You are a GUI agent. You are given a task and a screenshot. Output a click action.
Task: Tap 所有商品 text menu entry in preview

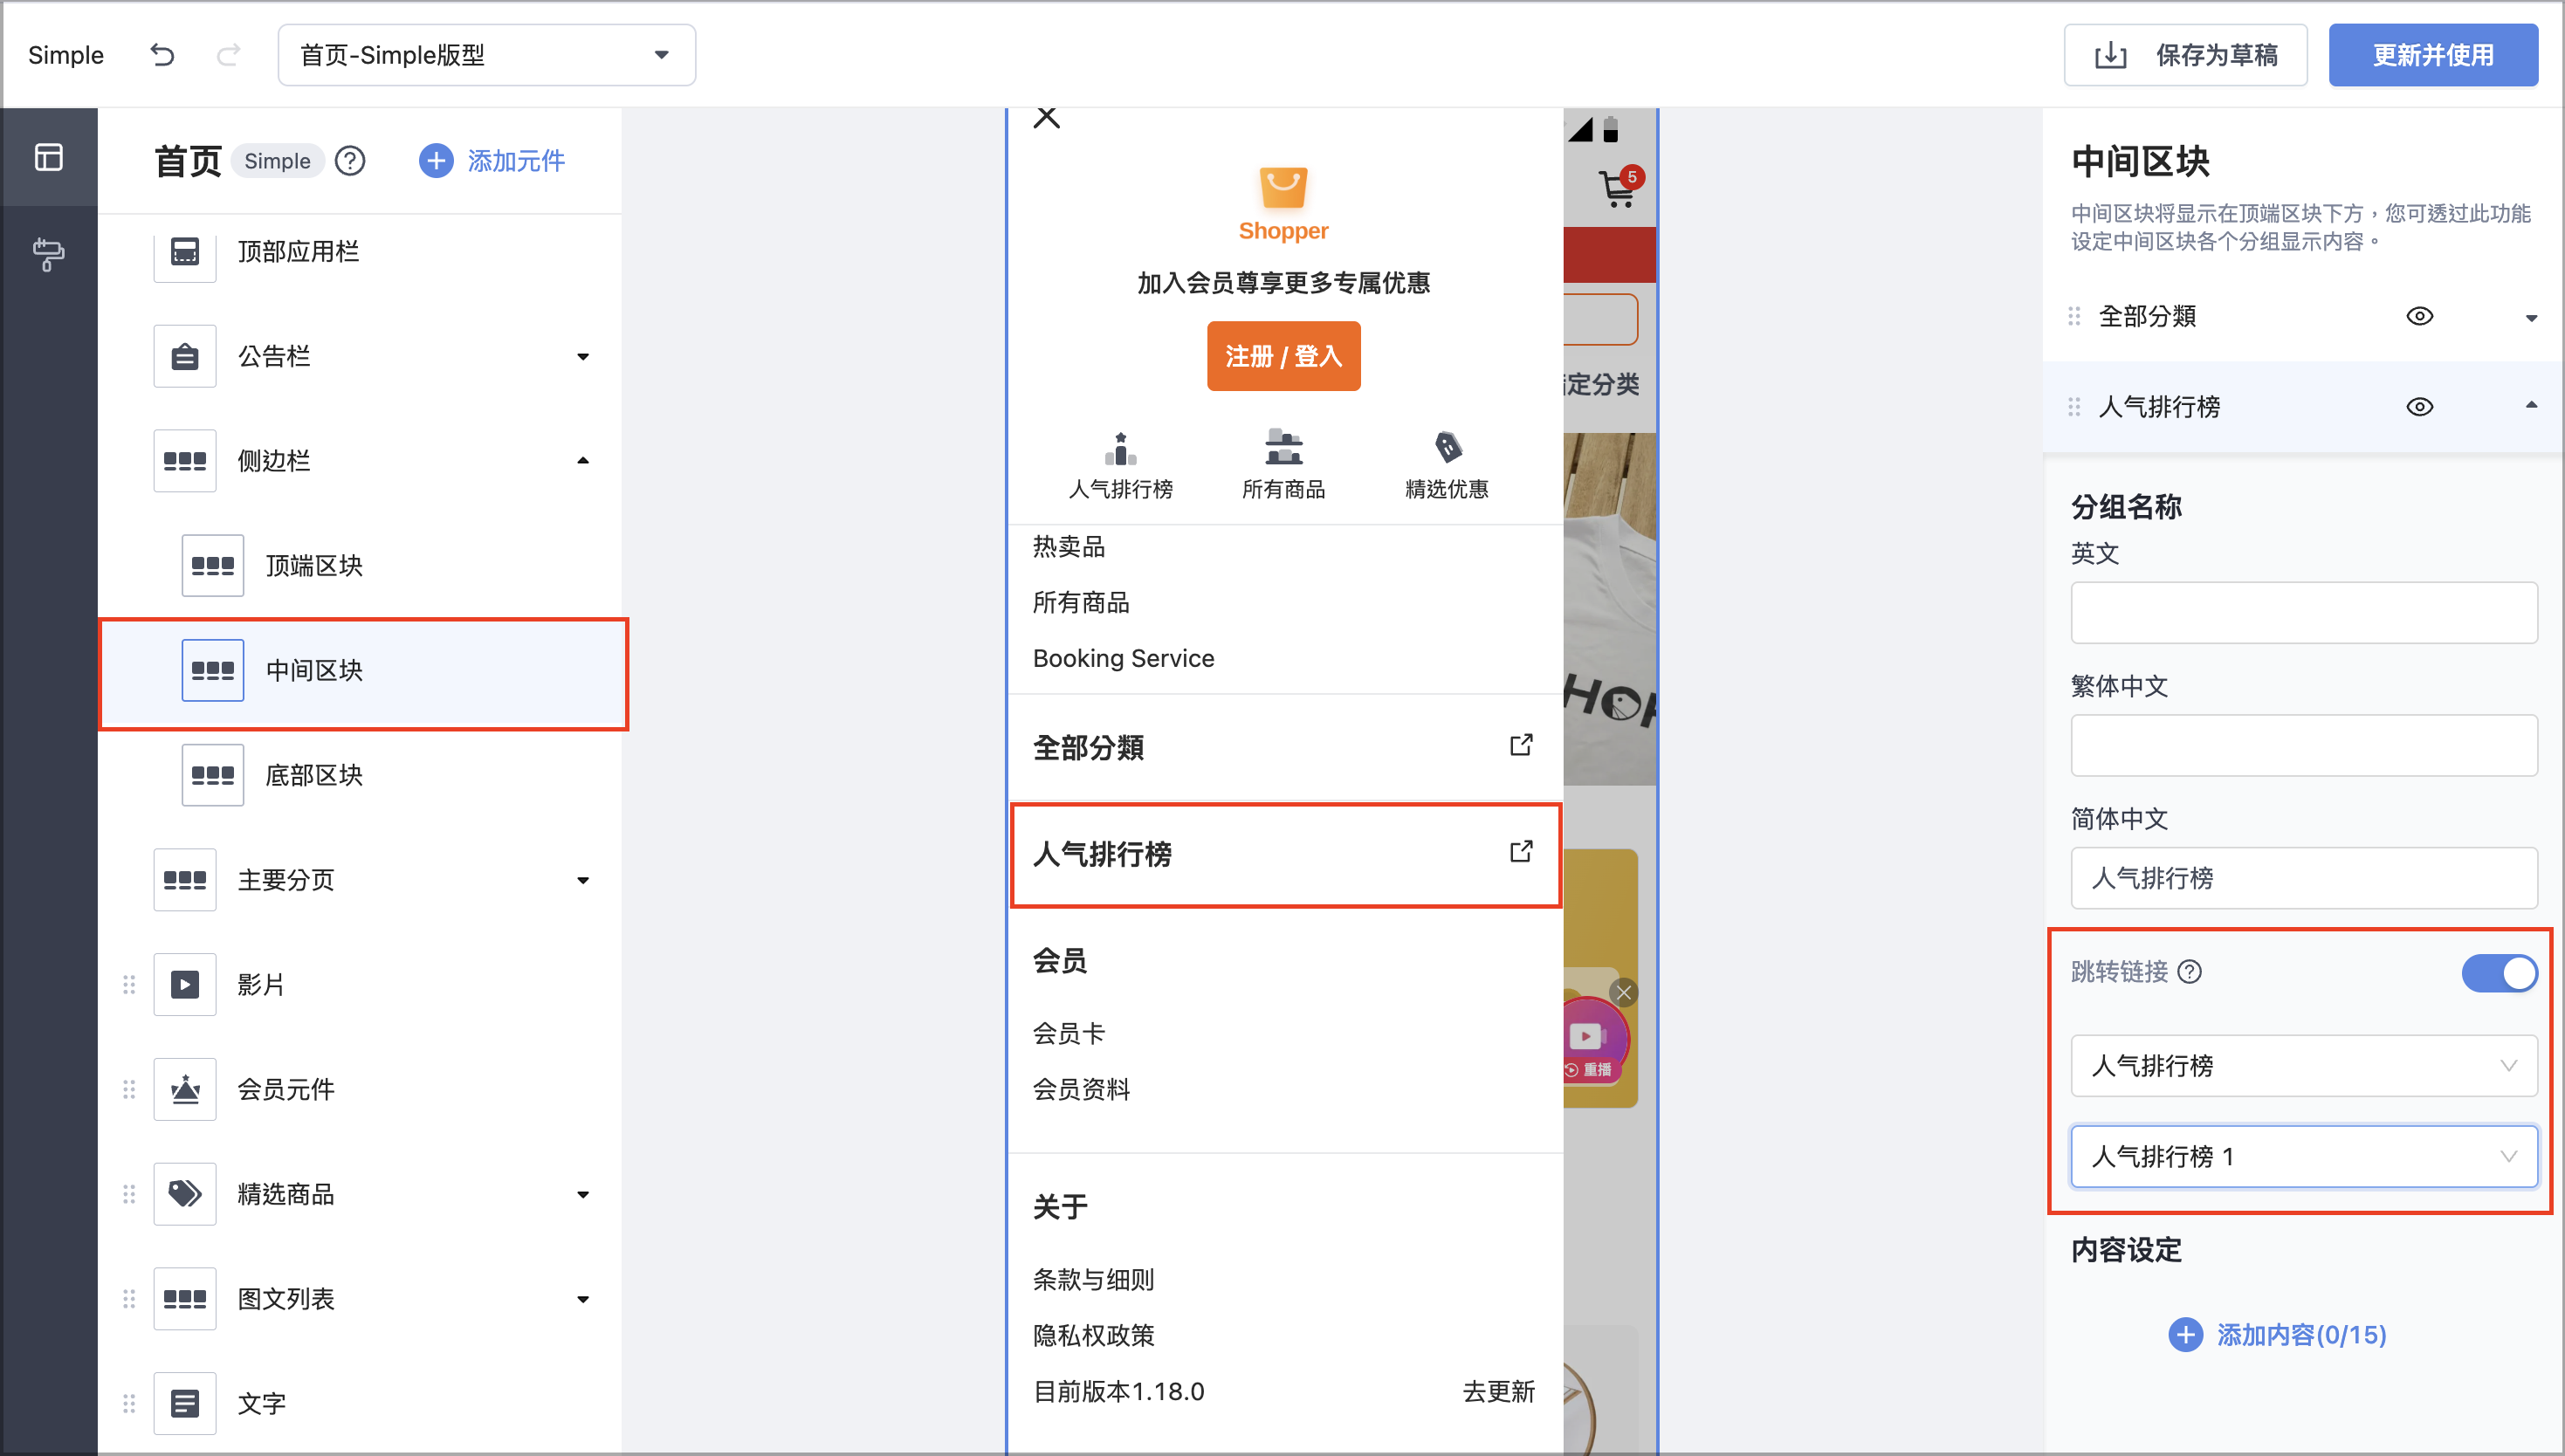tap(1081, 603)
